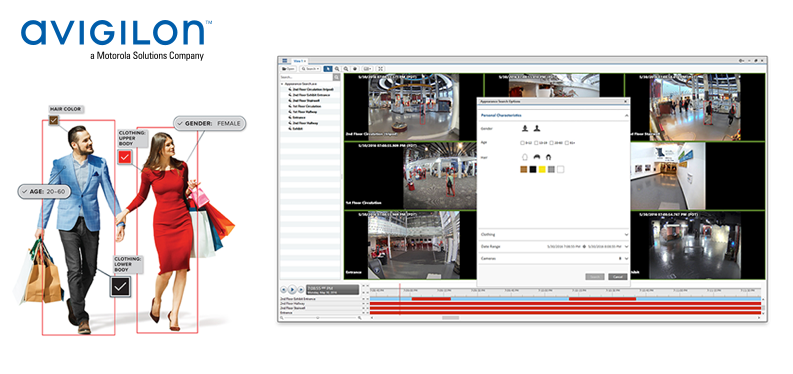Select 2nd Floor Stairwell camera in tree
The width and height of the screenshot is (793, 374).
coord(305,101)
